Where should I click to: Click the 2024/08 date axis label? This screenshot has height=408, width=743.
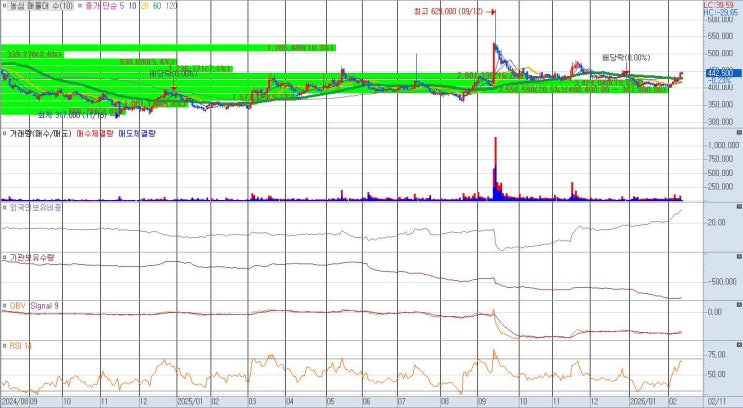pos(13,401)
